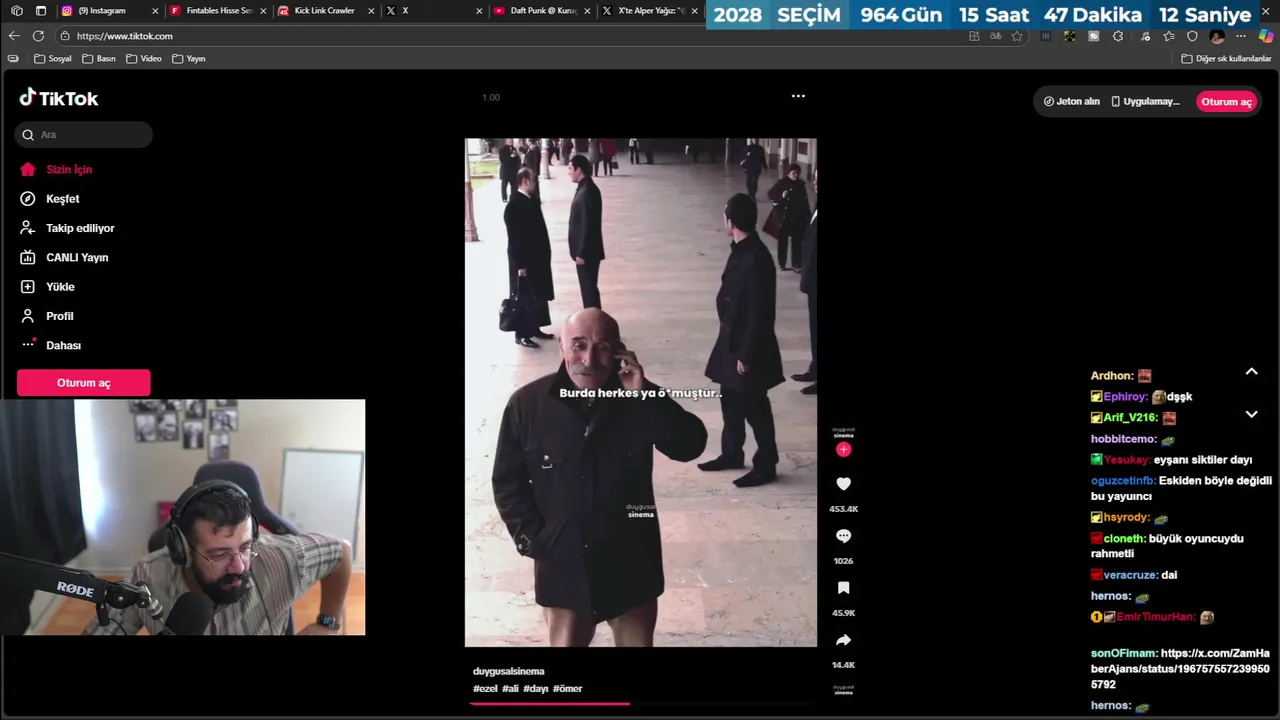This screenshot has width=1280, height=720.
Task: Open video options three-dot menu
Action: [x=798, y=96]
